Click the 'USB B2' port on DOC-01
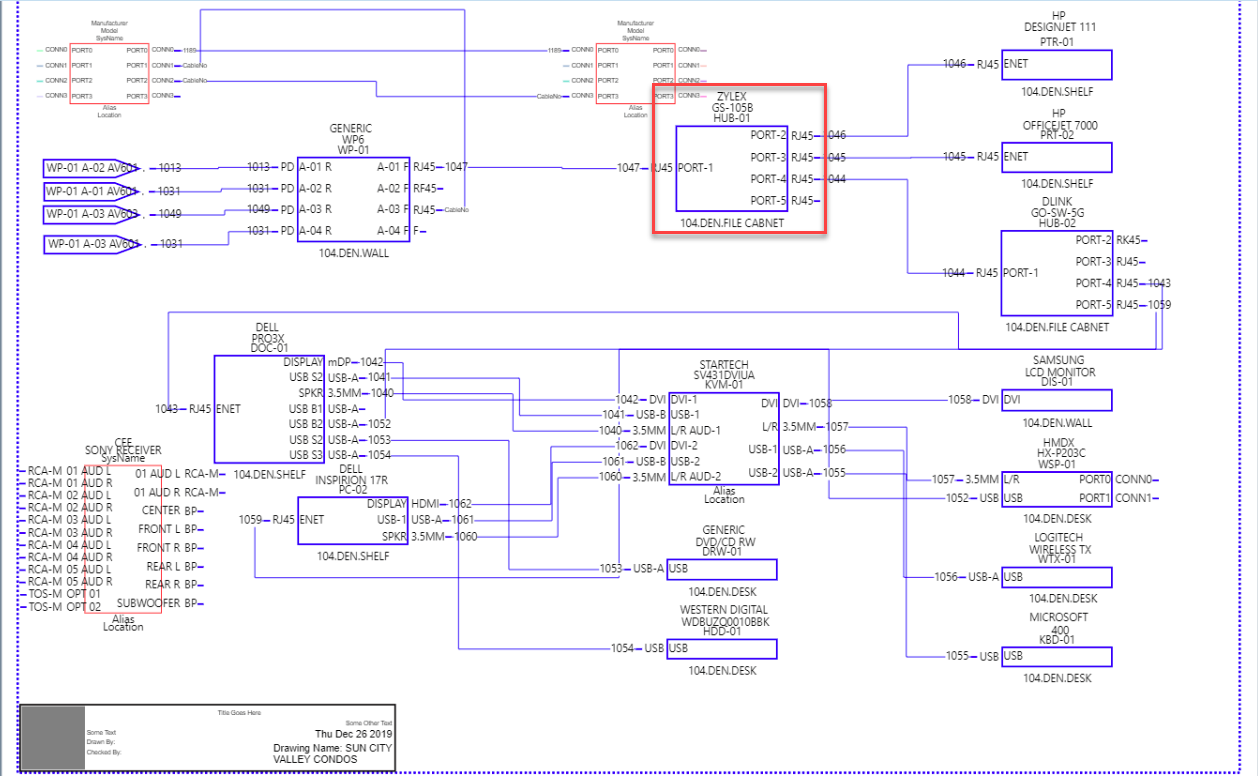Viewport: 1258px width, 776px height. 306,424
